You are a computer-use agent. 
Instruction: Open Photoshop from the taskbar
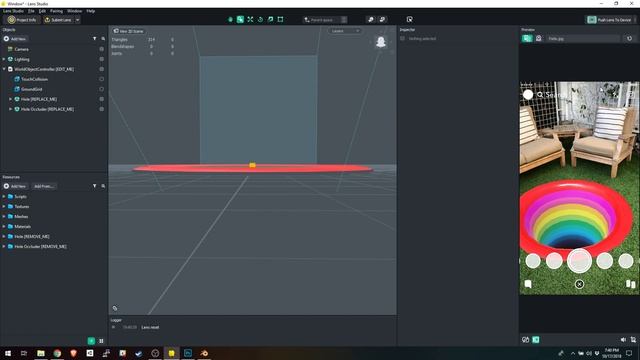(188, 353)
